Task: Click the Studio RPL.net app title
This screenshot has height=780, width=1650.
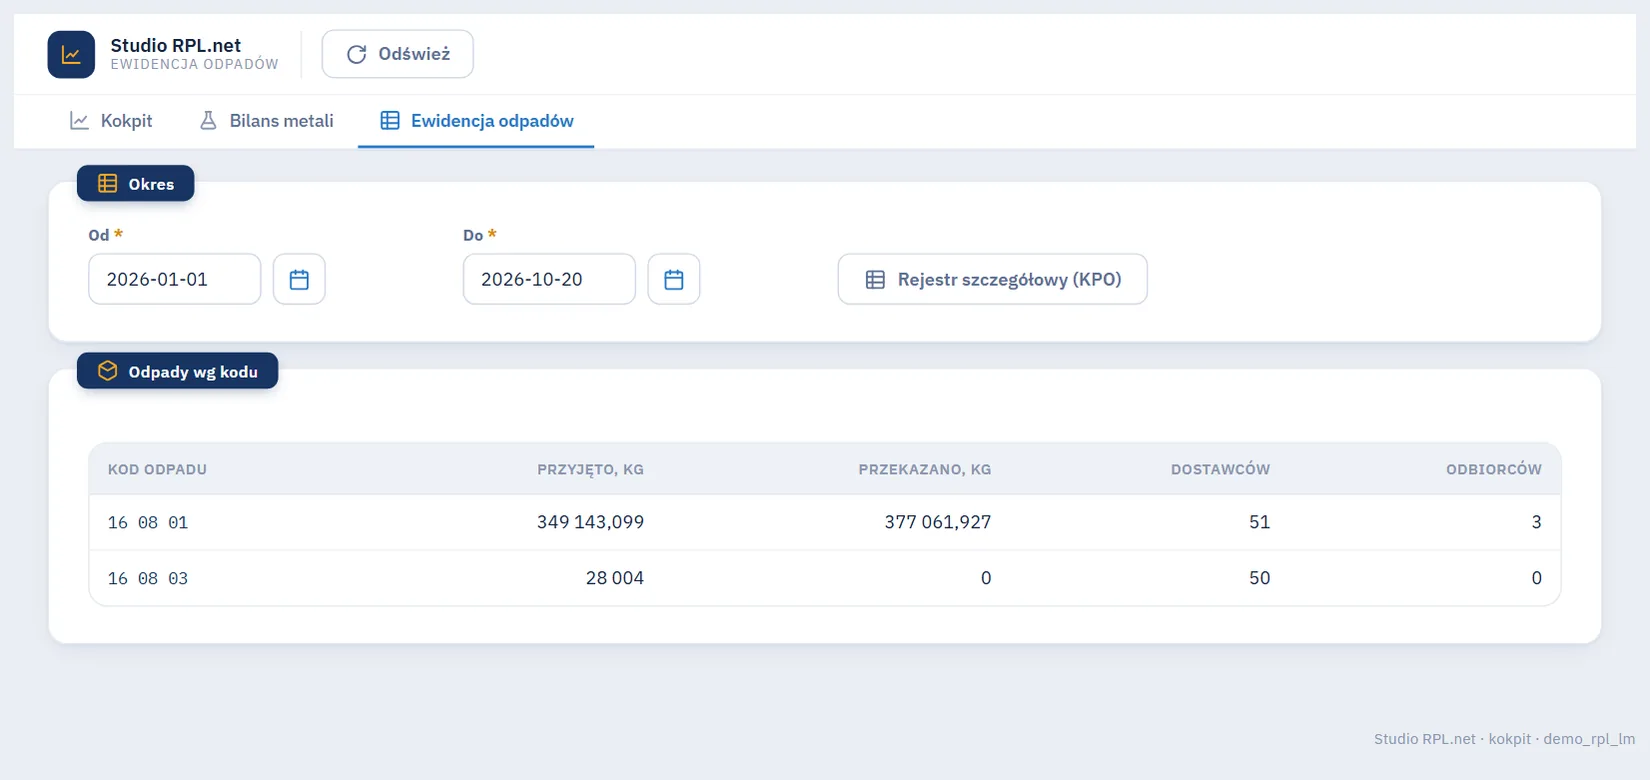Action: (176, 45)
